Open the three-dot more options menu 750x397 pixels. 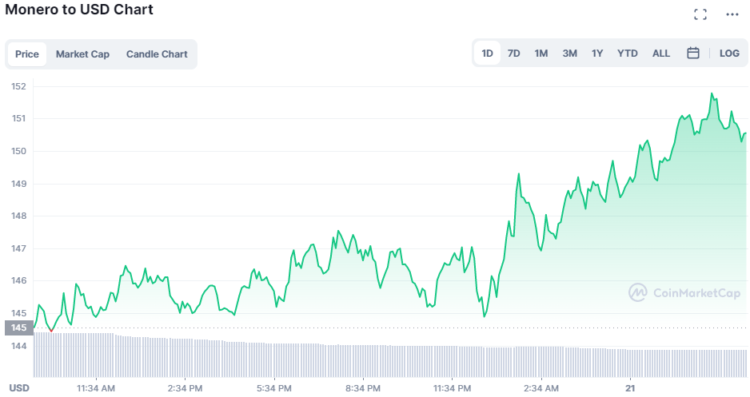[x=732, y=14]
